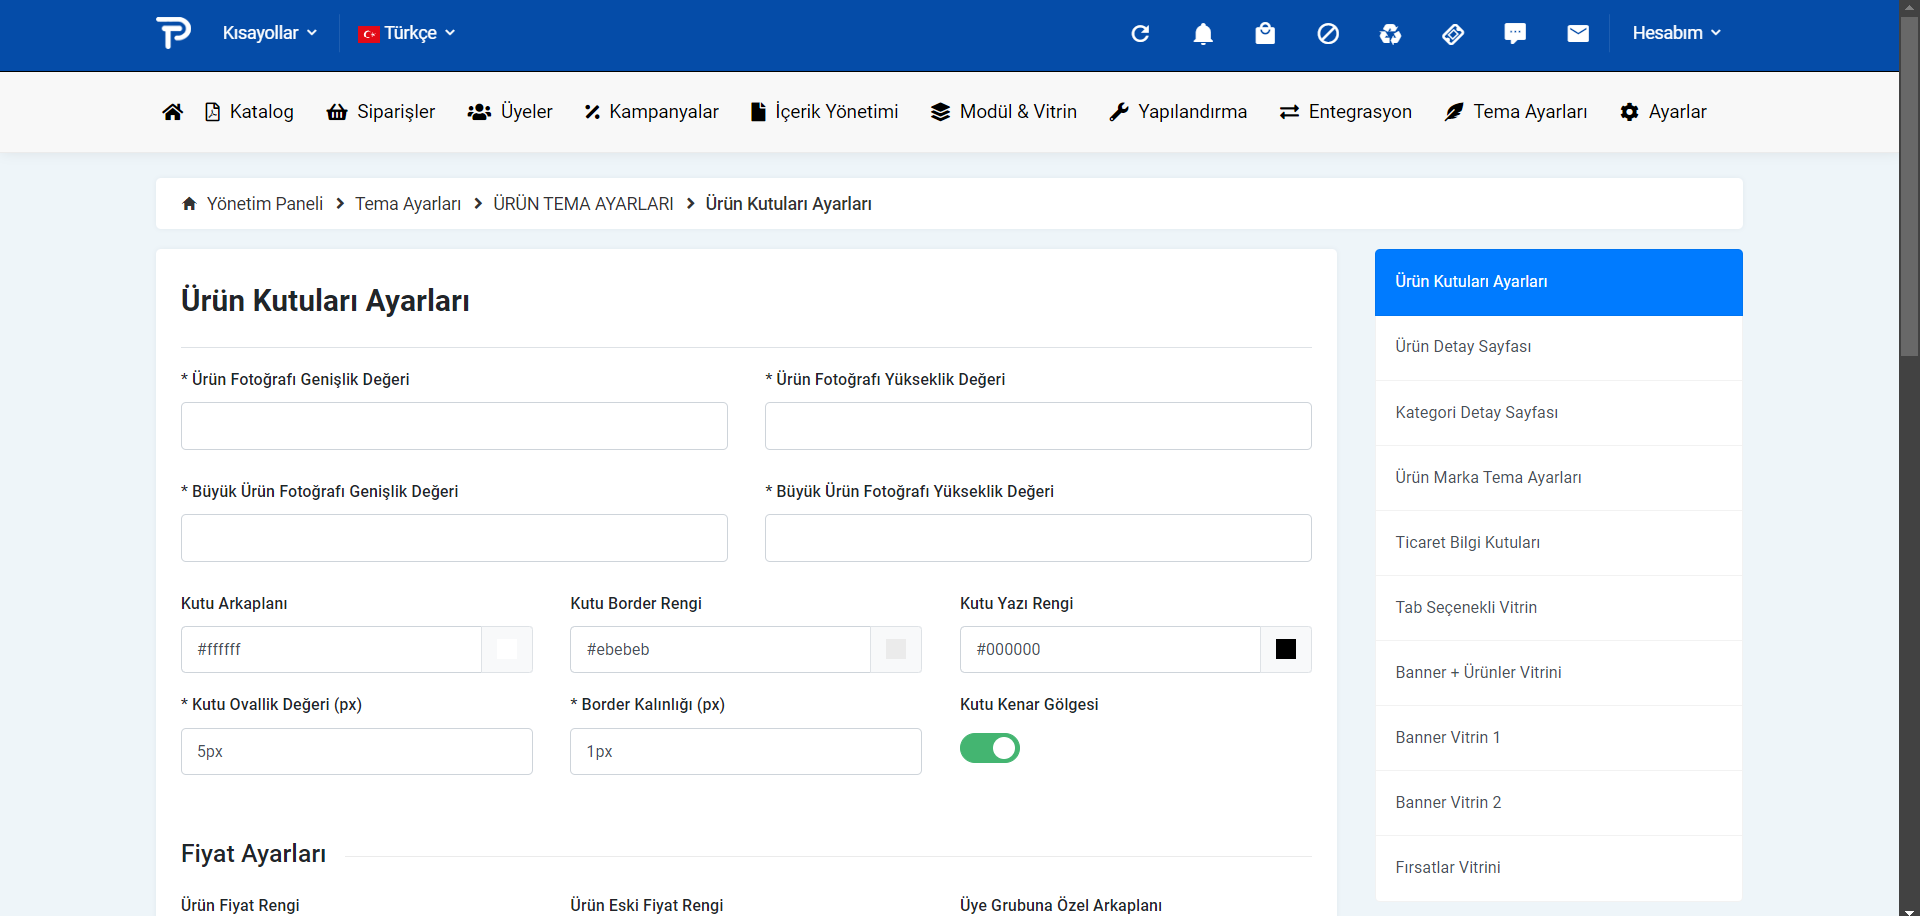Open the Kampanyalar menu

tap(652, 112)
